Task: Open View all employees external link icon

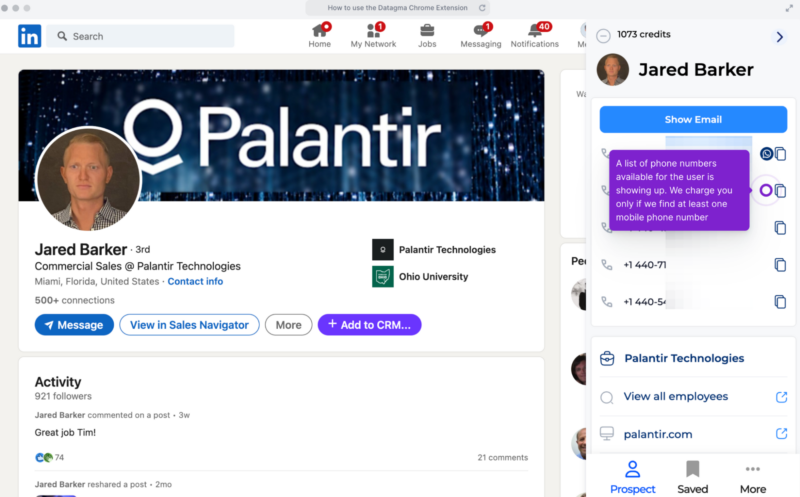Action: 781,397
